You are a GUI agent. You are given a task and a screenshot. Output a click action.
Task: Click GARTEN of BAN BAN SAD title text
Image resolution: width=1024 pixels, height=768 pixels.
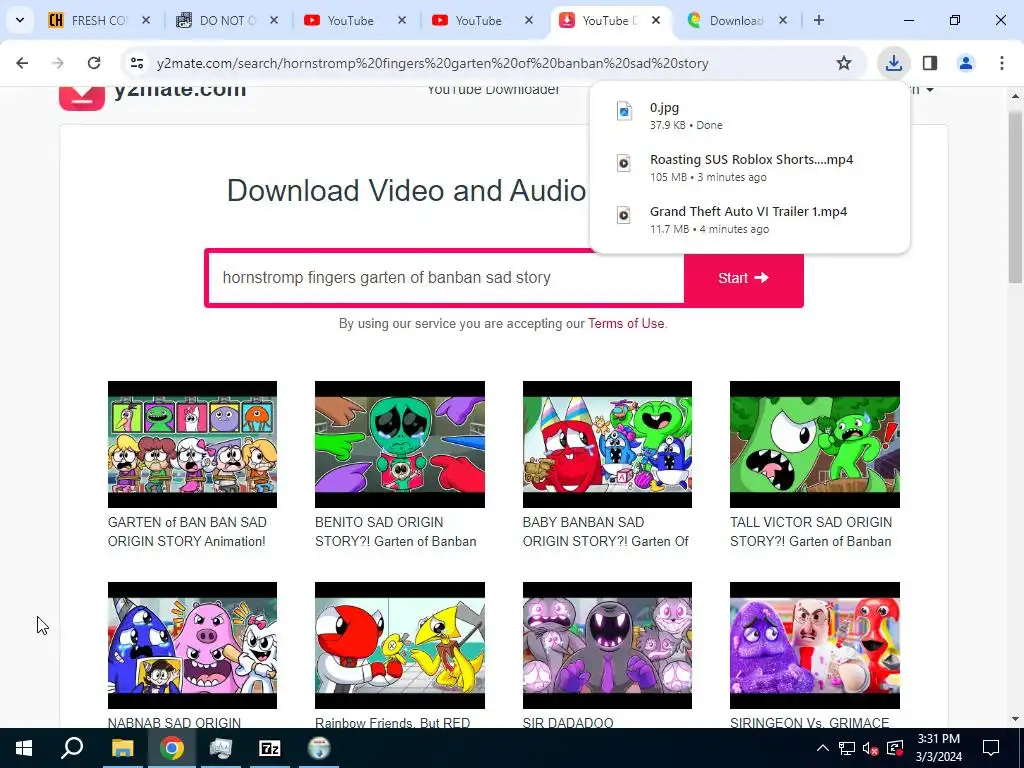pos(187,532)
